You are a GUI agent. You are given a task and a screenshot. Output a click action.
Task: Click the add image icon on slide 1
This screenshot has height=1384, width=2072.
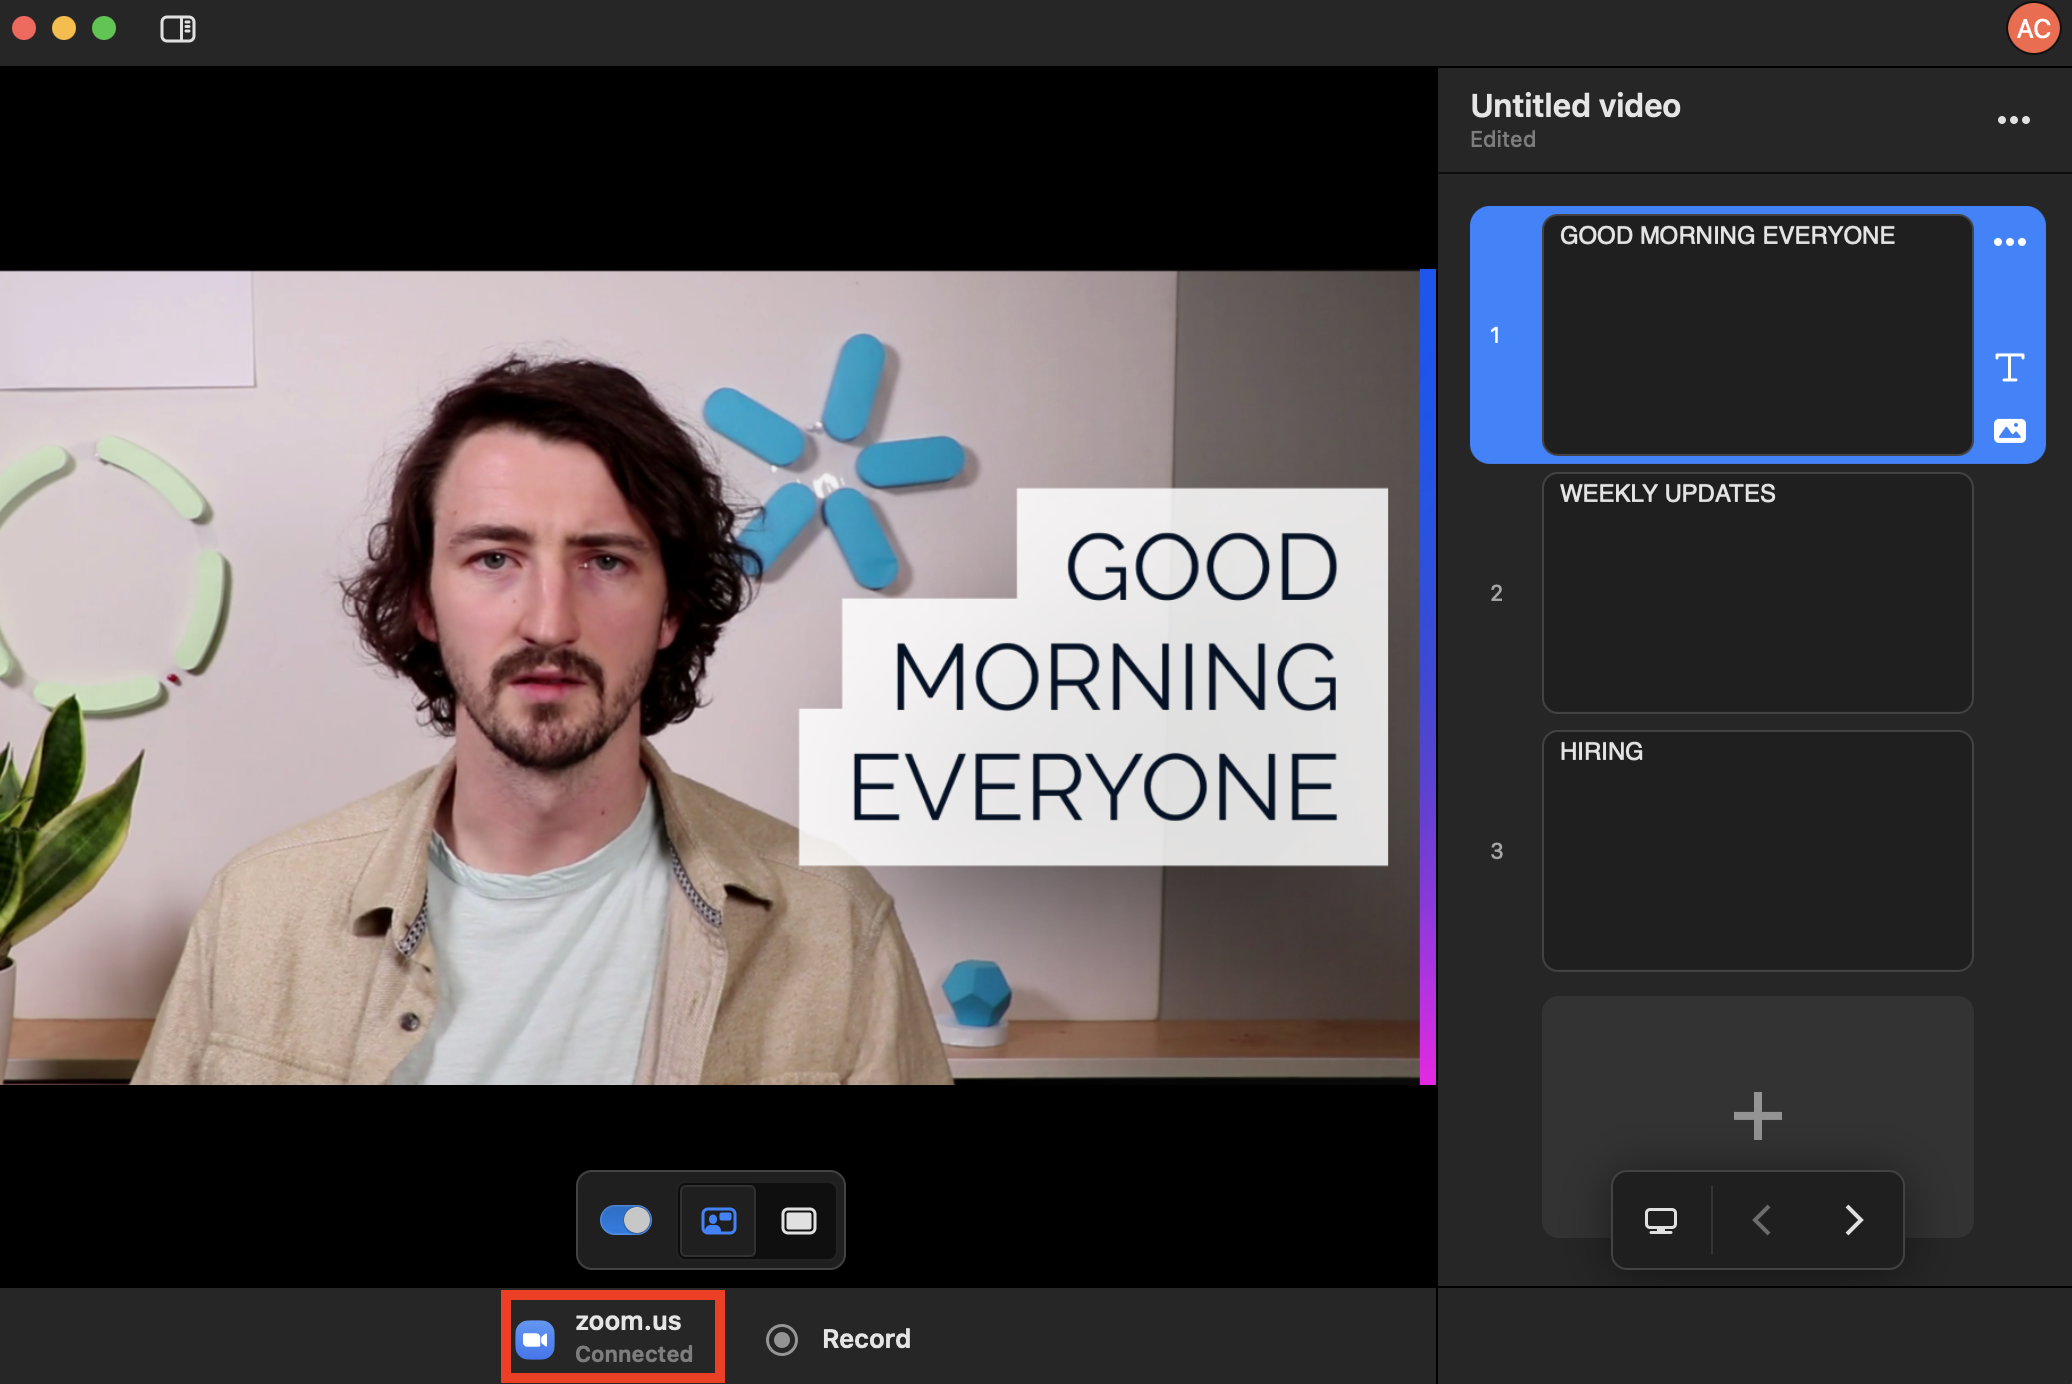[x=2009, y=431]
